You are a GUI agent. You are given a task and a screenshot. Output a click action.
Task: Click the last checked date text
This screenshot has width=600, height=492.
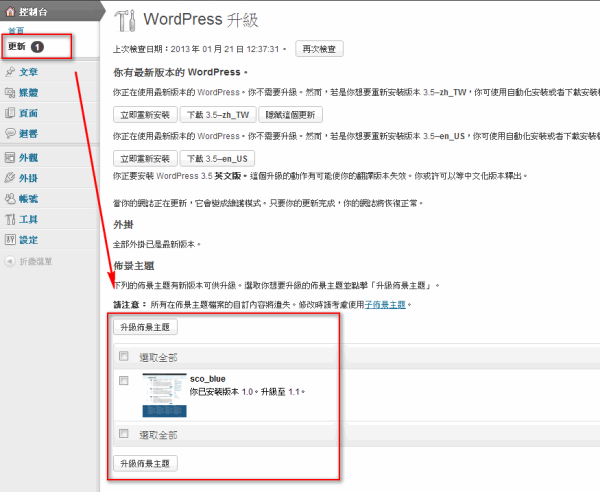coord(199,49)
